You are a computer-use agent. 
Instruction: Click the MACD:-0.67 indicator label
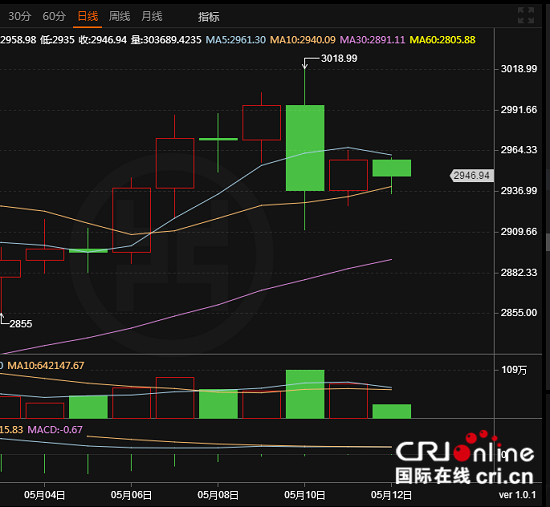pyautogui.click(x=55, y=429)
